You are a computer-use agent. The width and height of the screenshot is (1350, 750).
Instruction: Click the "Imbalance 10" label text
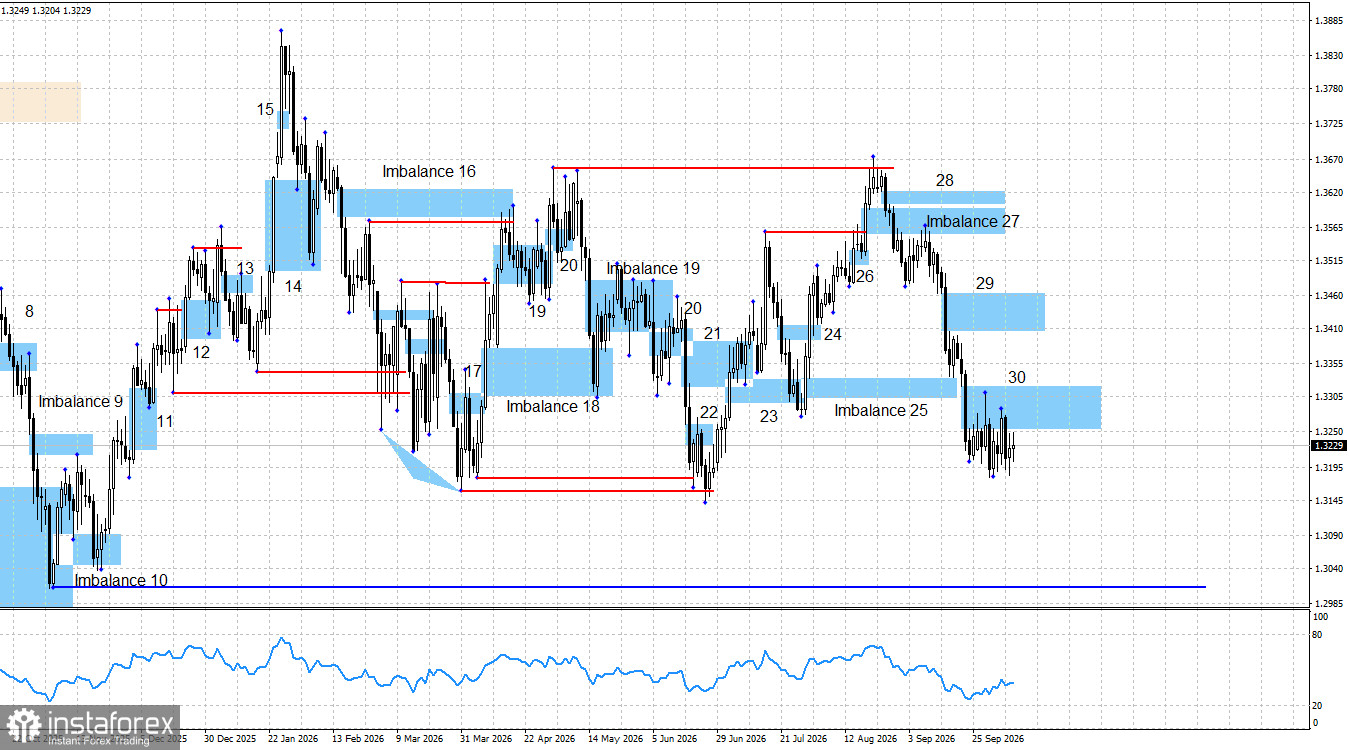pyautogui.click(x=121, y=581)
